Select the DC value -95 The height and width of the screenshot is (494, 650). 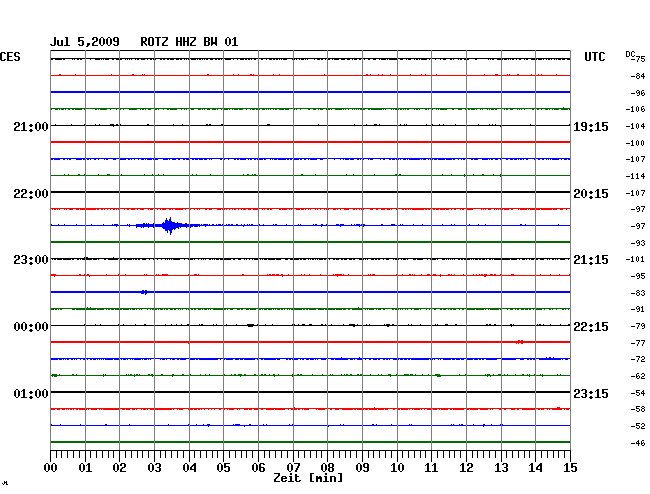pos(638,276)
